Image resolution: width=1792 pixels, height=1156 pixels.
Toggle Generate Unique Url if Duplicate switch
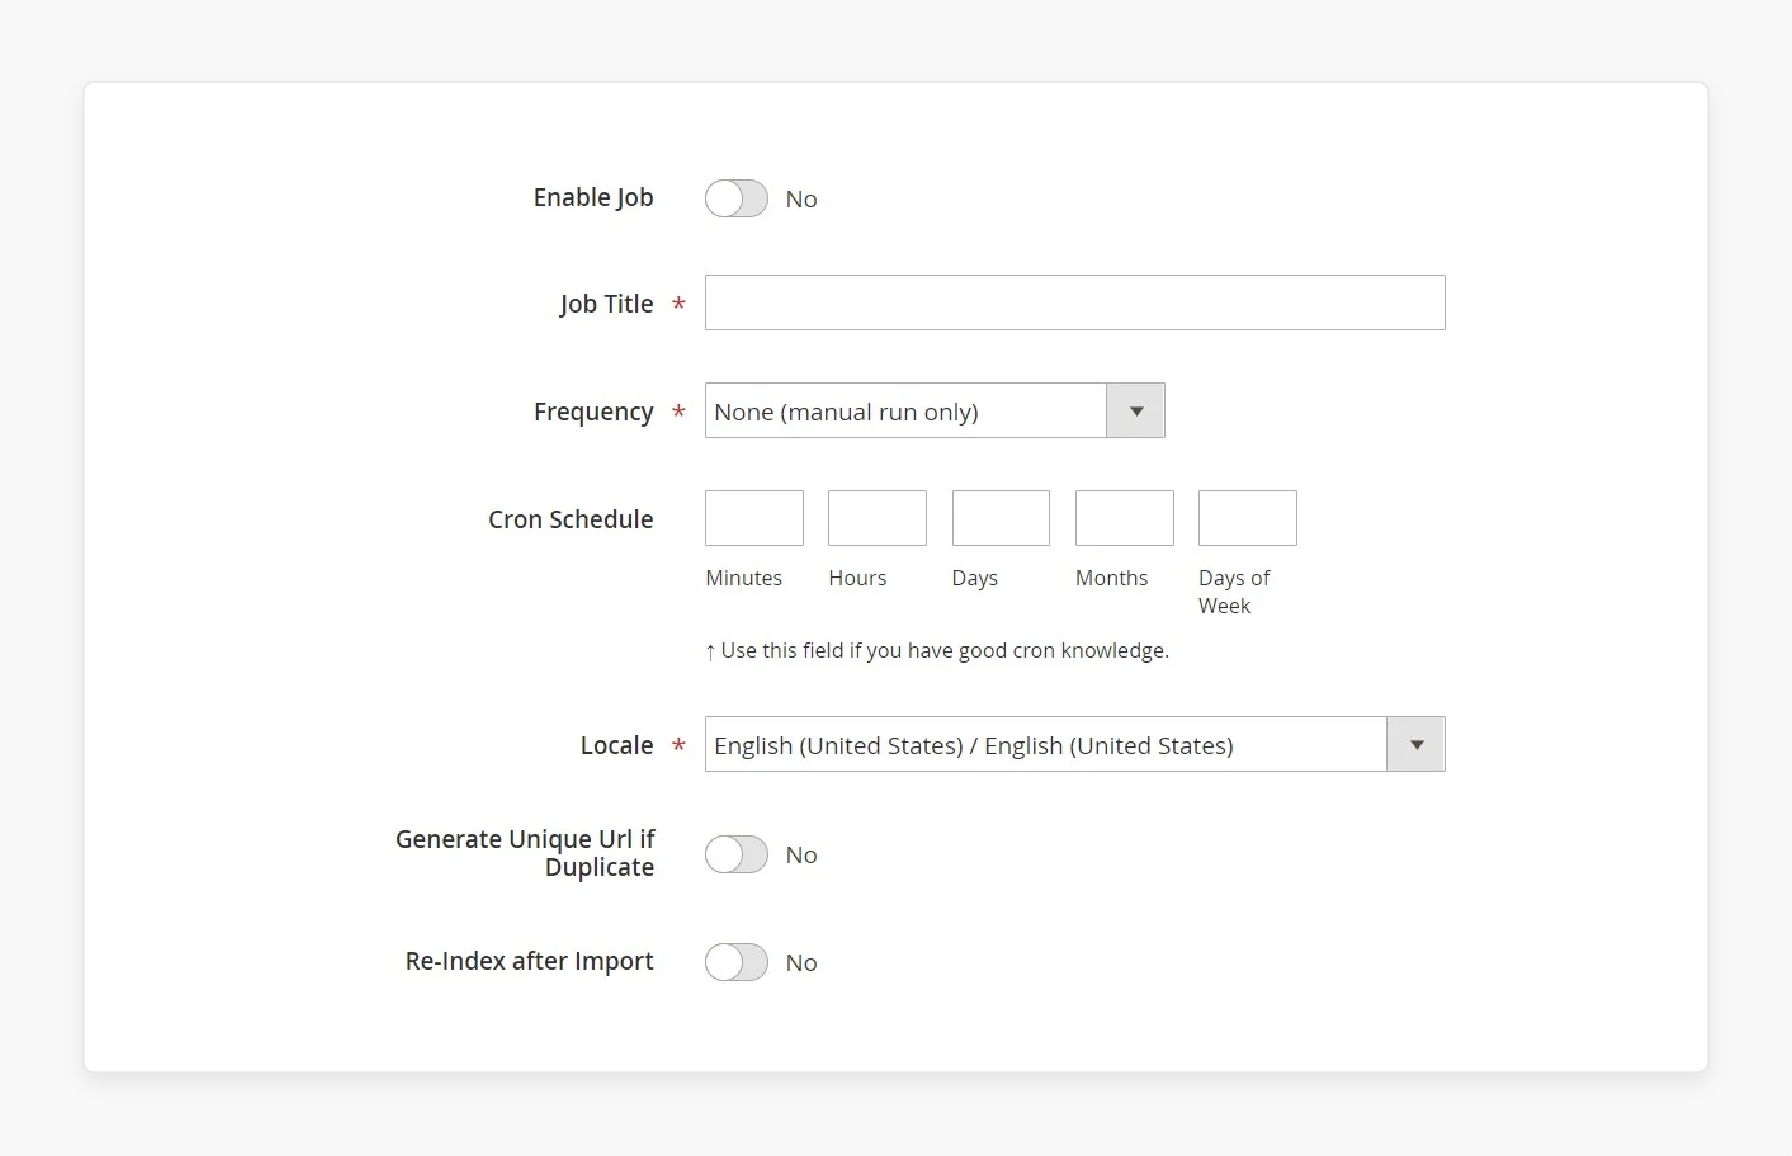736,854
